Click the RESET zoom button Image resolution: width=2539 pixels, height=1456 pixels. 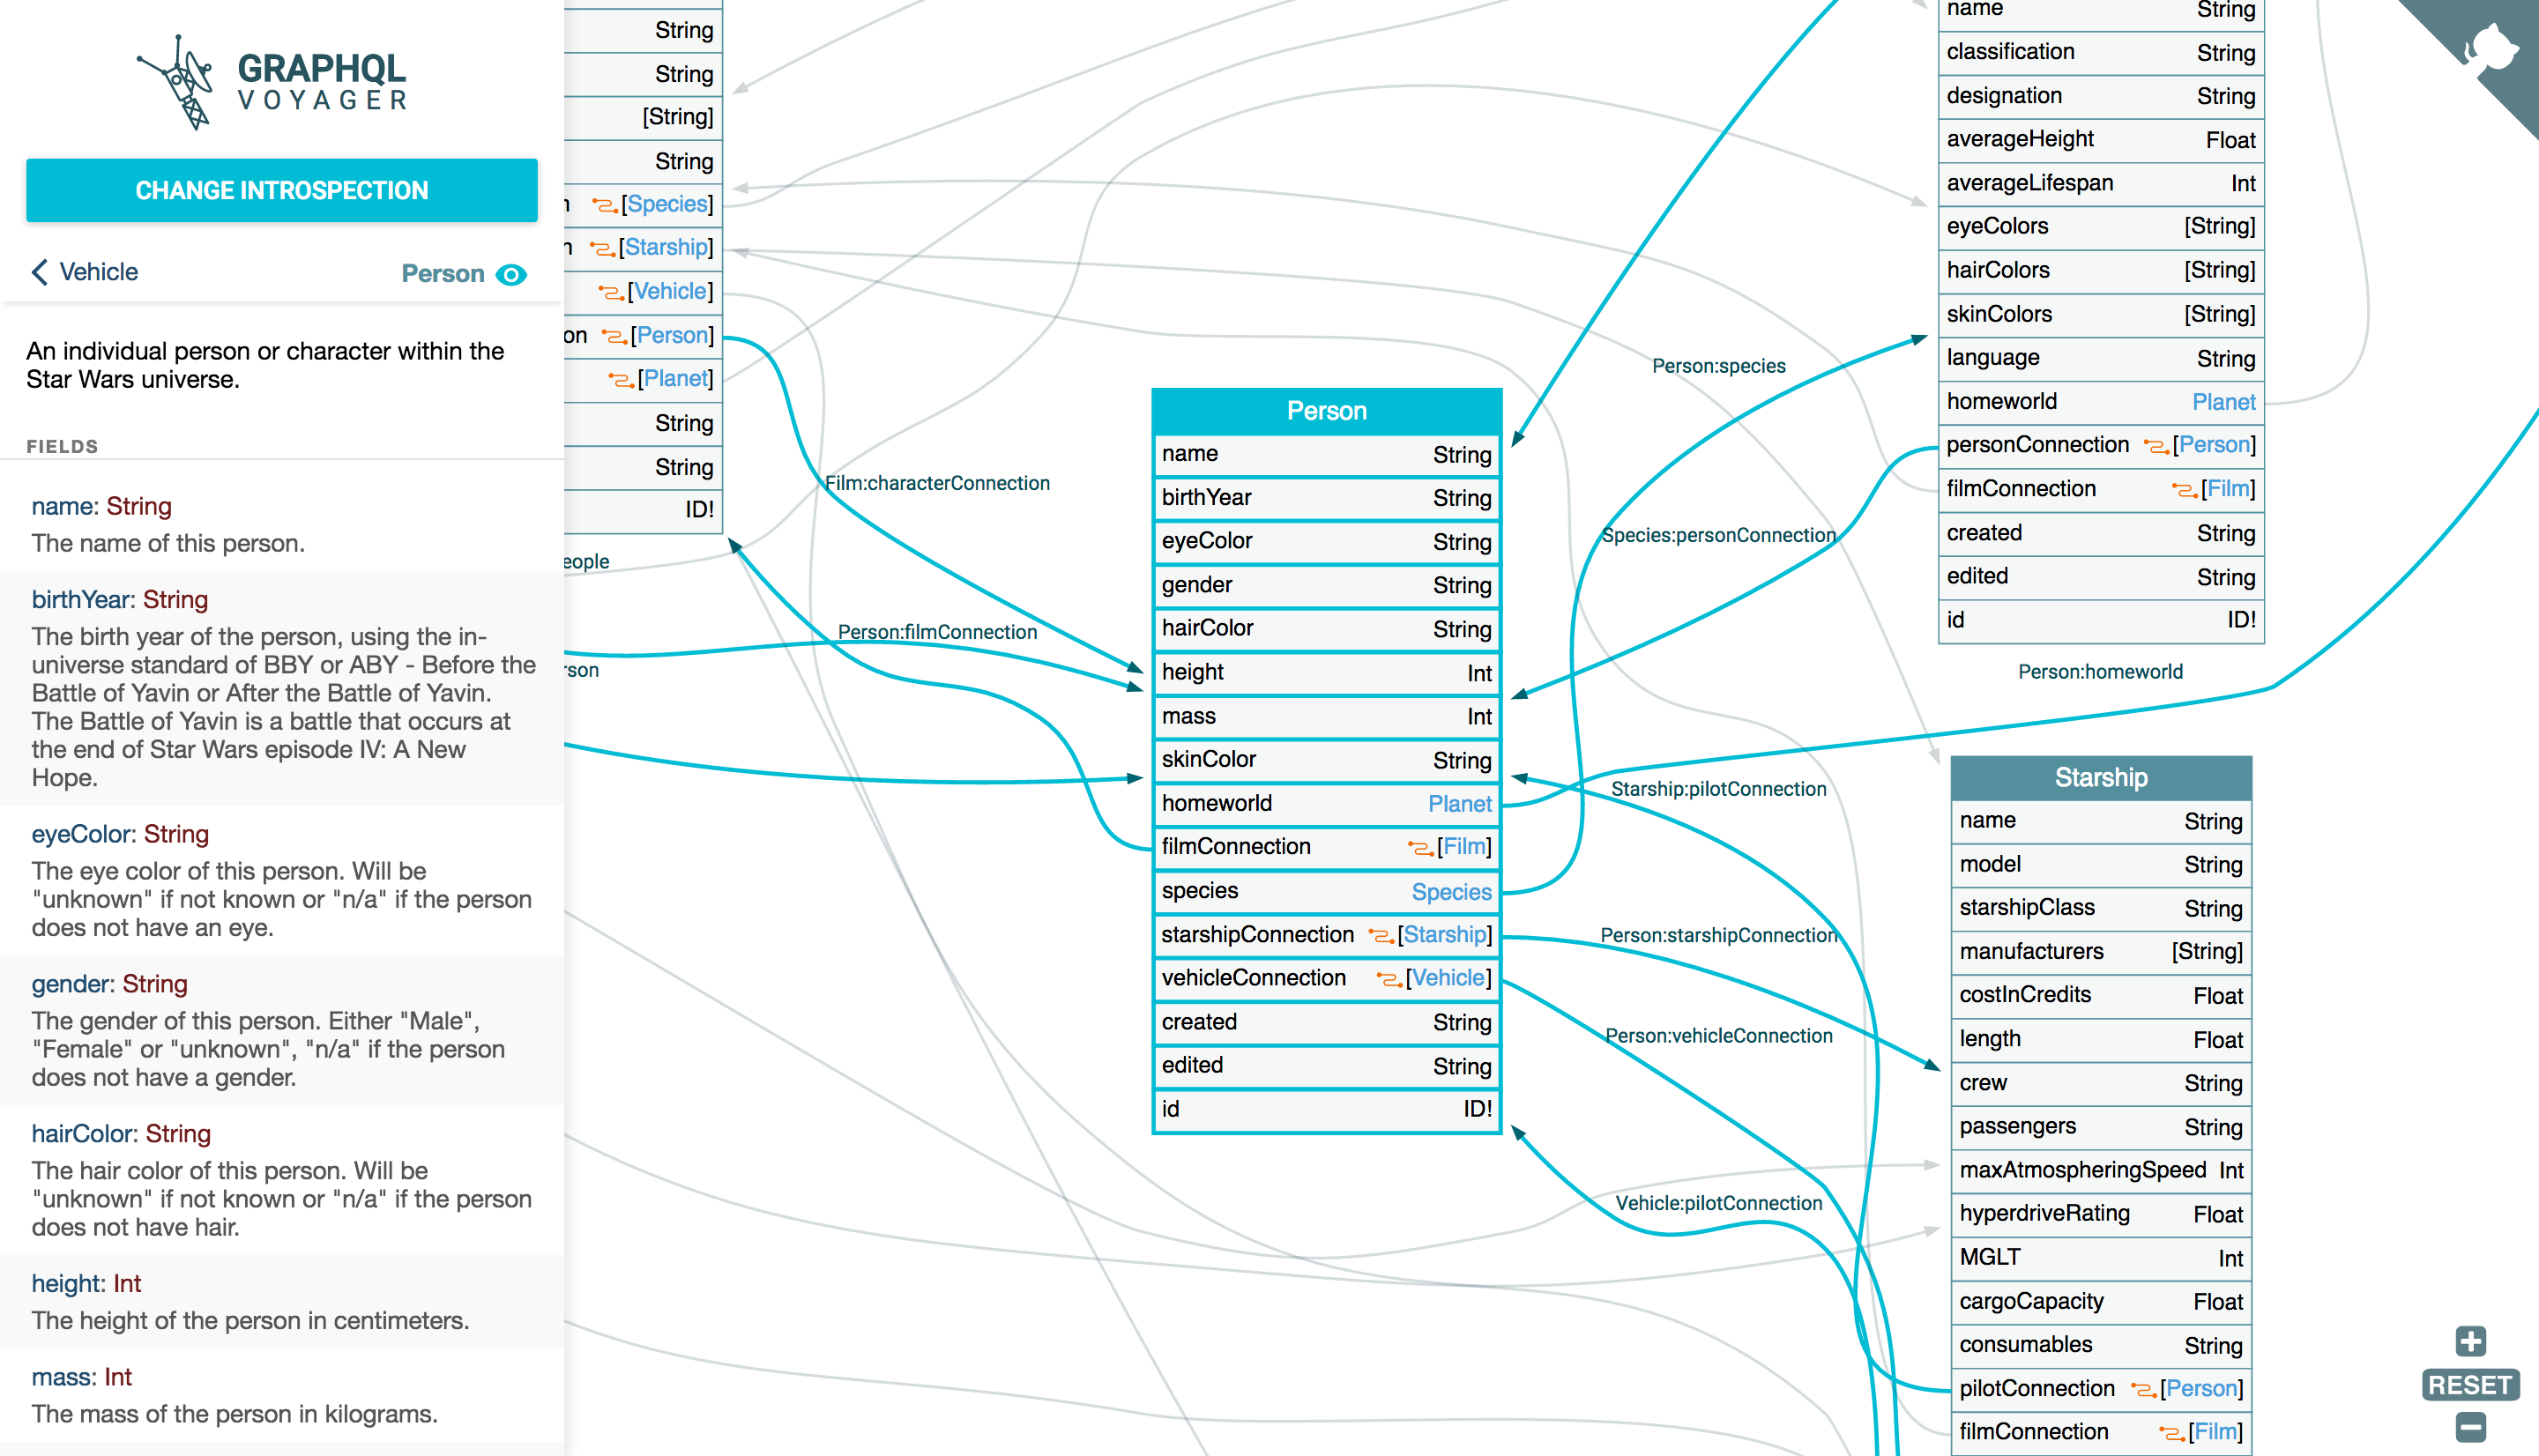click(x=2470, y=1384)
